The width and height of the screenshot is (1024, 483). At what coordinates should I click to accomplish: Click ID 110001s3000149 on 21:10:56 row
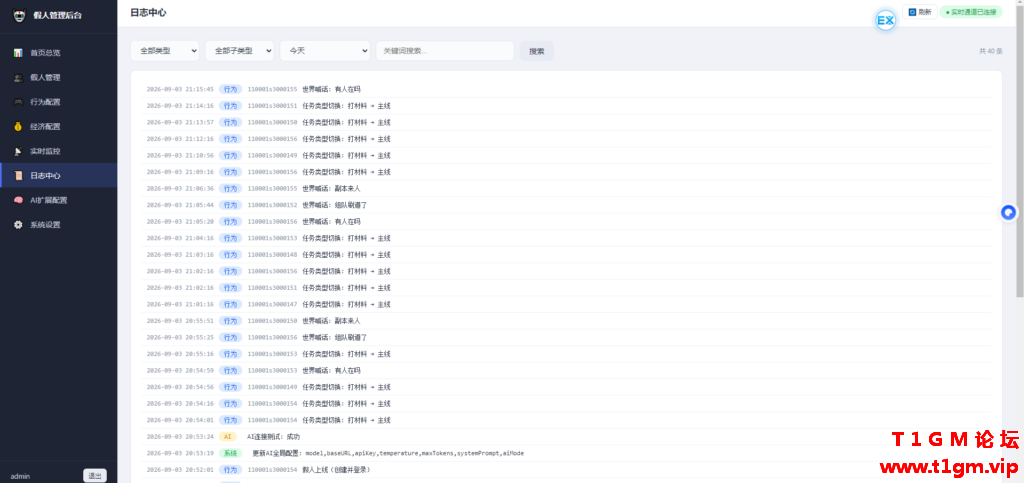pos(272,155)
